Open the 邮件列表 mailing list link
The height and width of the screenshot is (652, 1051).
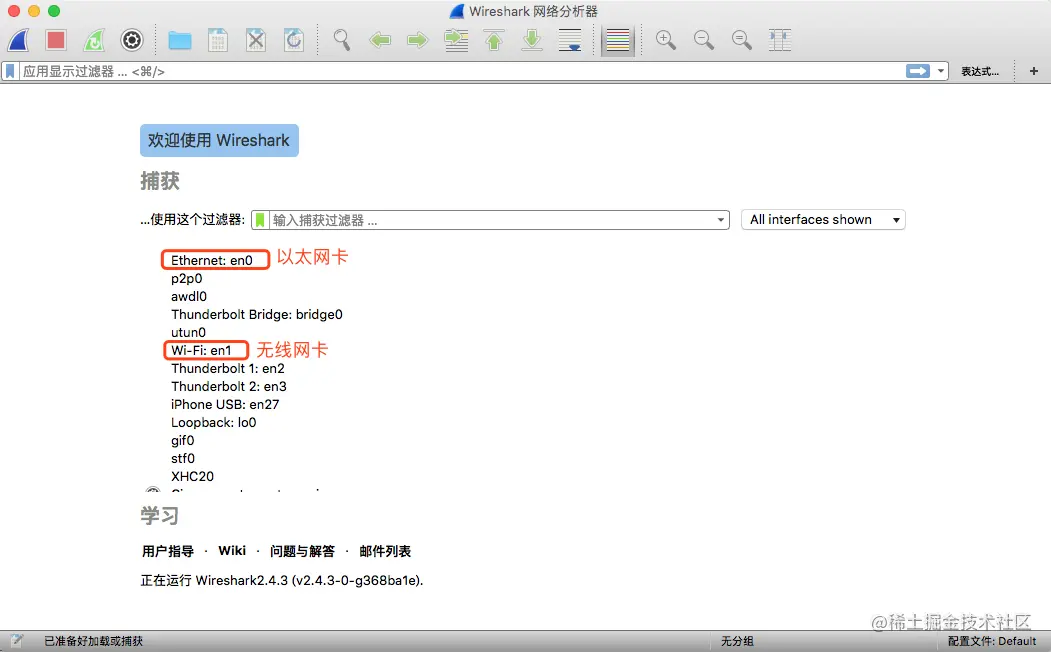(x=385, y=551)
